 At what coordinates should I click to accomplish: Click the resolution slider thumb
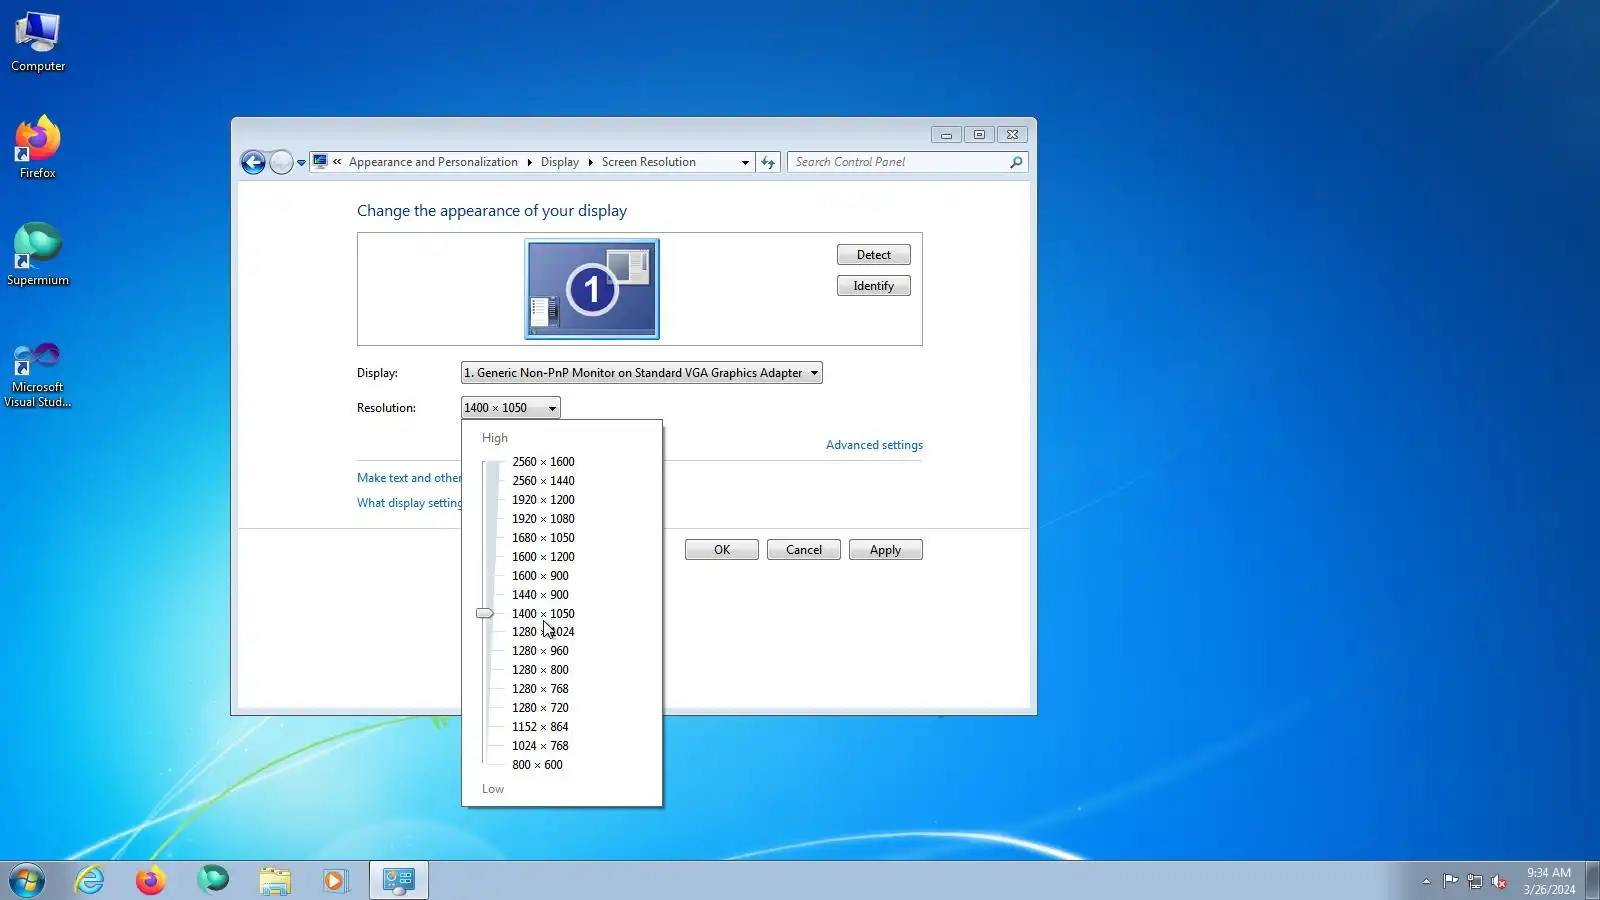(485, 613)
